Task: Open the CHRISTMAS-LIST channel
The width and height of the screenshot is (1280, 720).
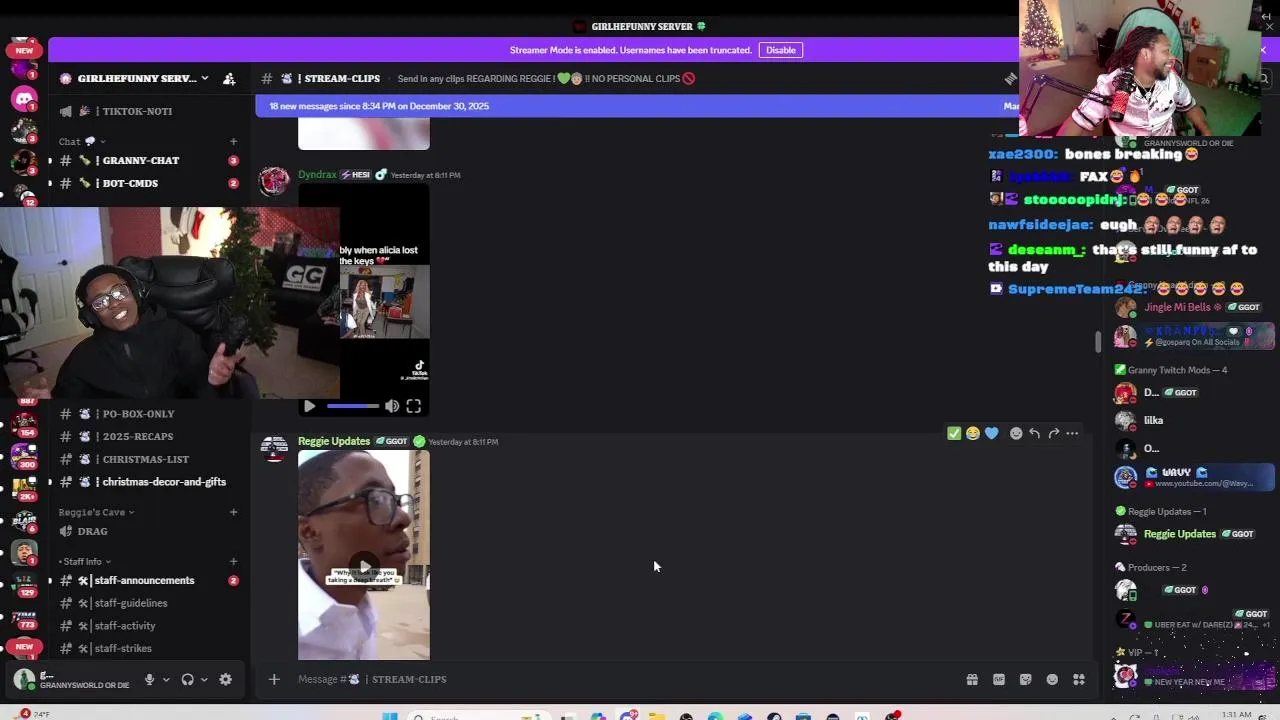Action: pos(147,459)
